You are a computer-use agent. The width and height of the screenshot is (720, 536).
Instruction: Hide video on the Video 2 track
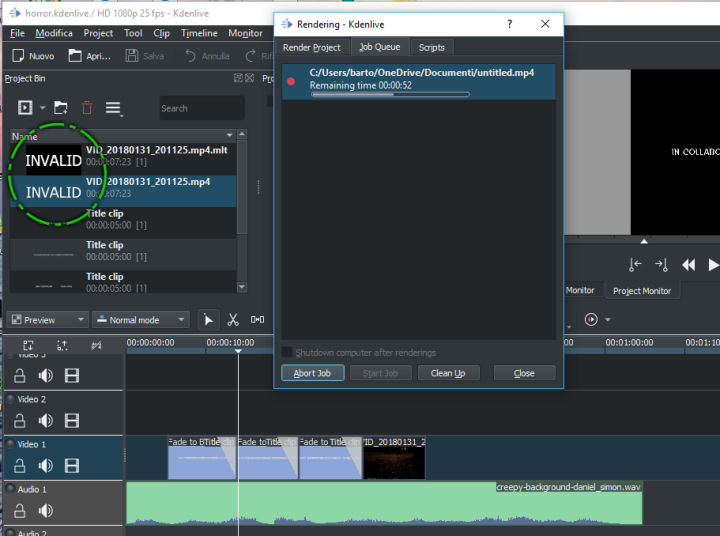(x=72, y=421)
